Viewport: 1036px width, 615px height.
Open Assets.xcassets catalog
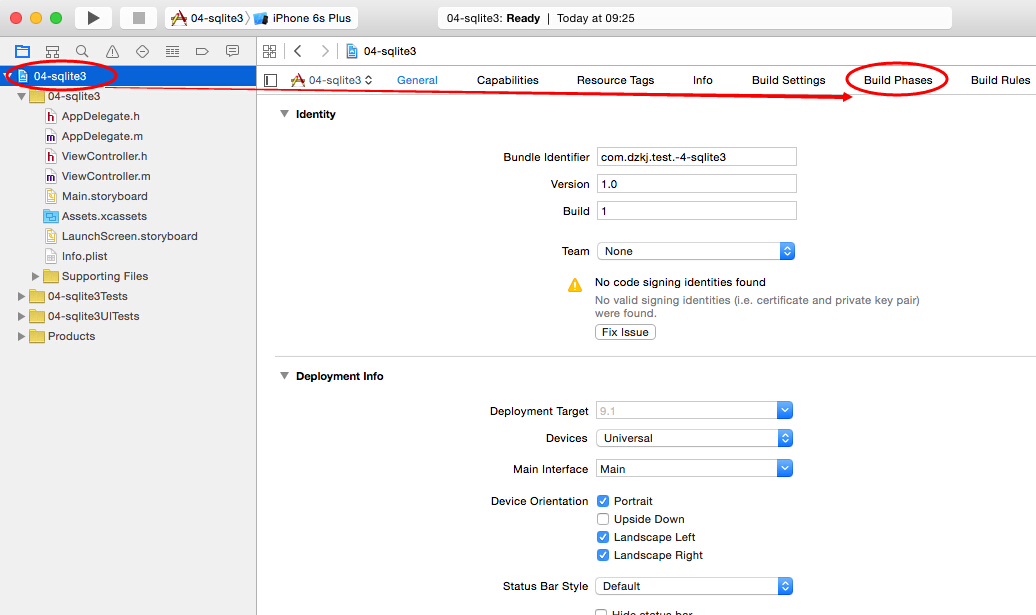coord(104,216)
